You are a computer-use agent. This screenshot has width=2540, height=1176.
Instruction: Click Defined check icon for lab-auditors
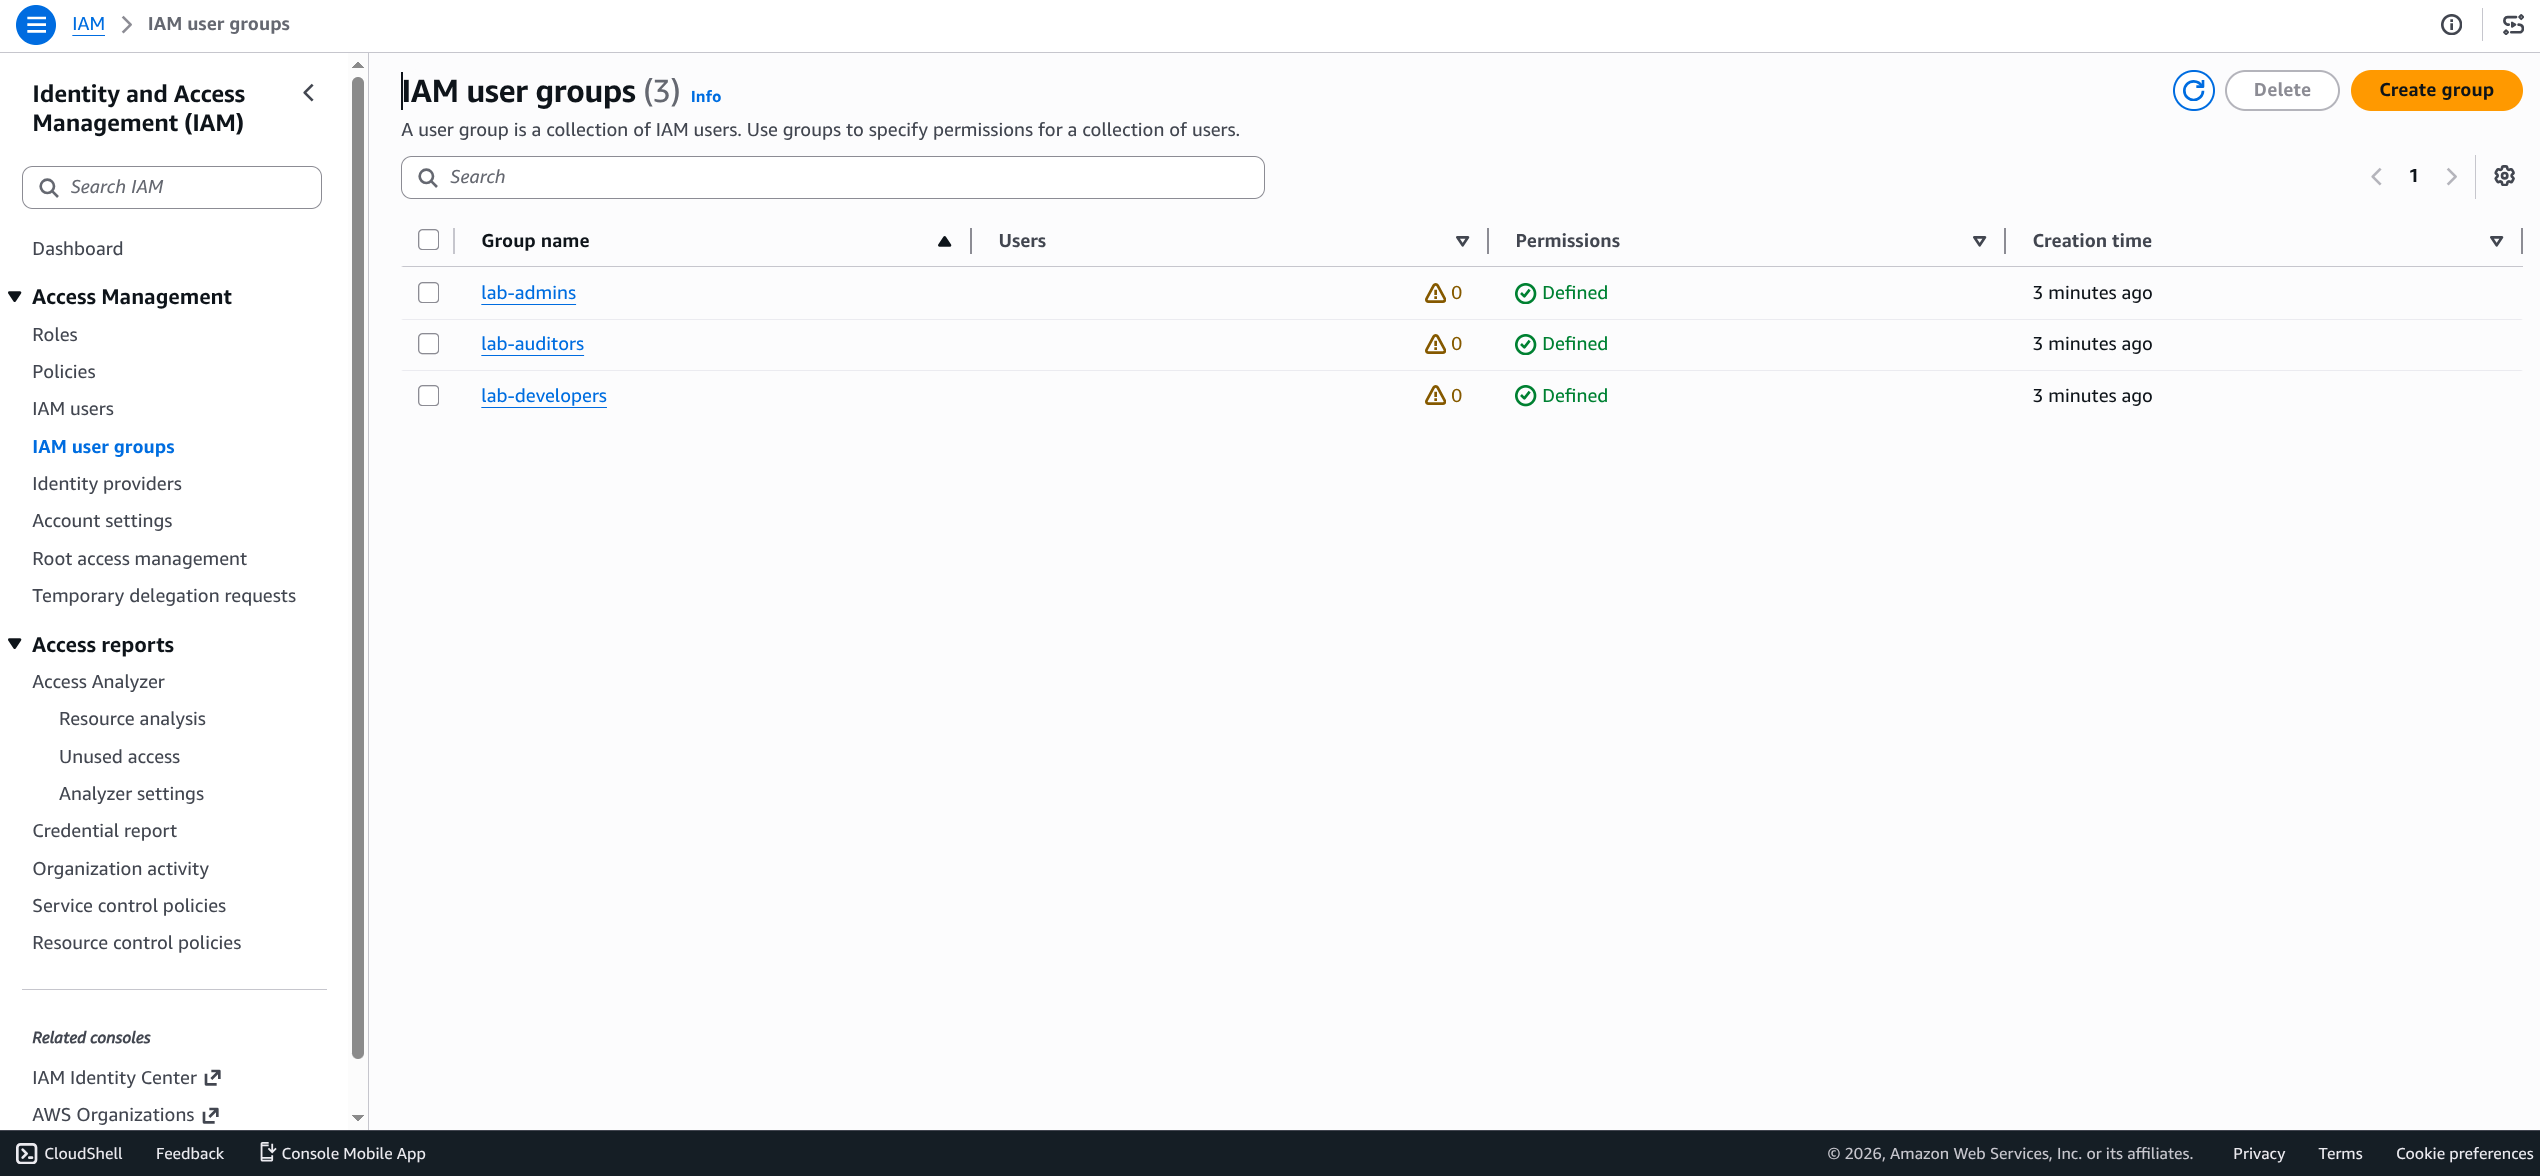pyautogui.click(x=1525, y=344)
